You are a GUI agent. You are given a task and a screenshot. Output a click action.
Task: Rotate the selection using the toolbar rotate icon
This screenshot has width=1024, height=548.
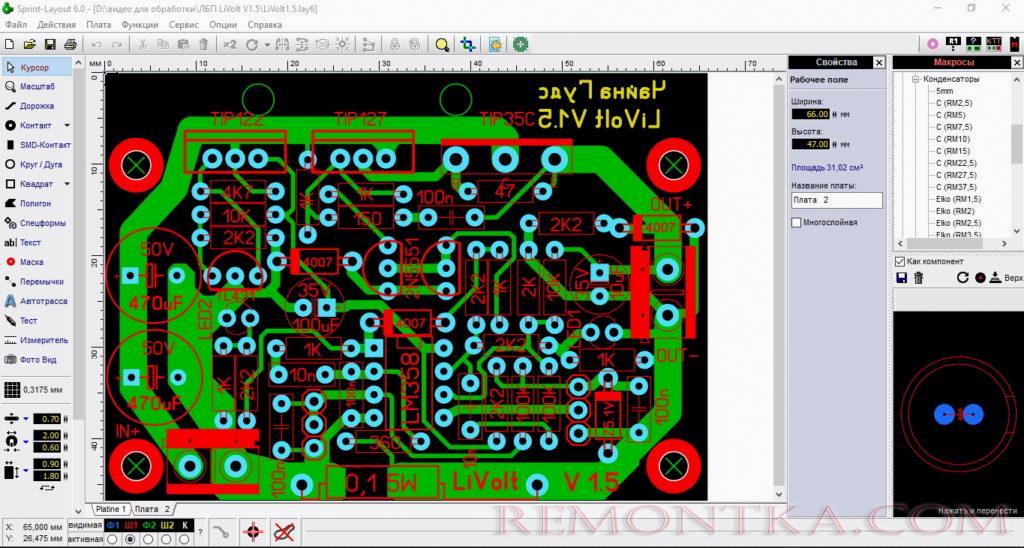[252, 44]
